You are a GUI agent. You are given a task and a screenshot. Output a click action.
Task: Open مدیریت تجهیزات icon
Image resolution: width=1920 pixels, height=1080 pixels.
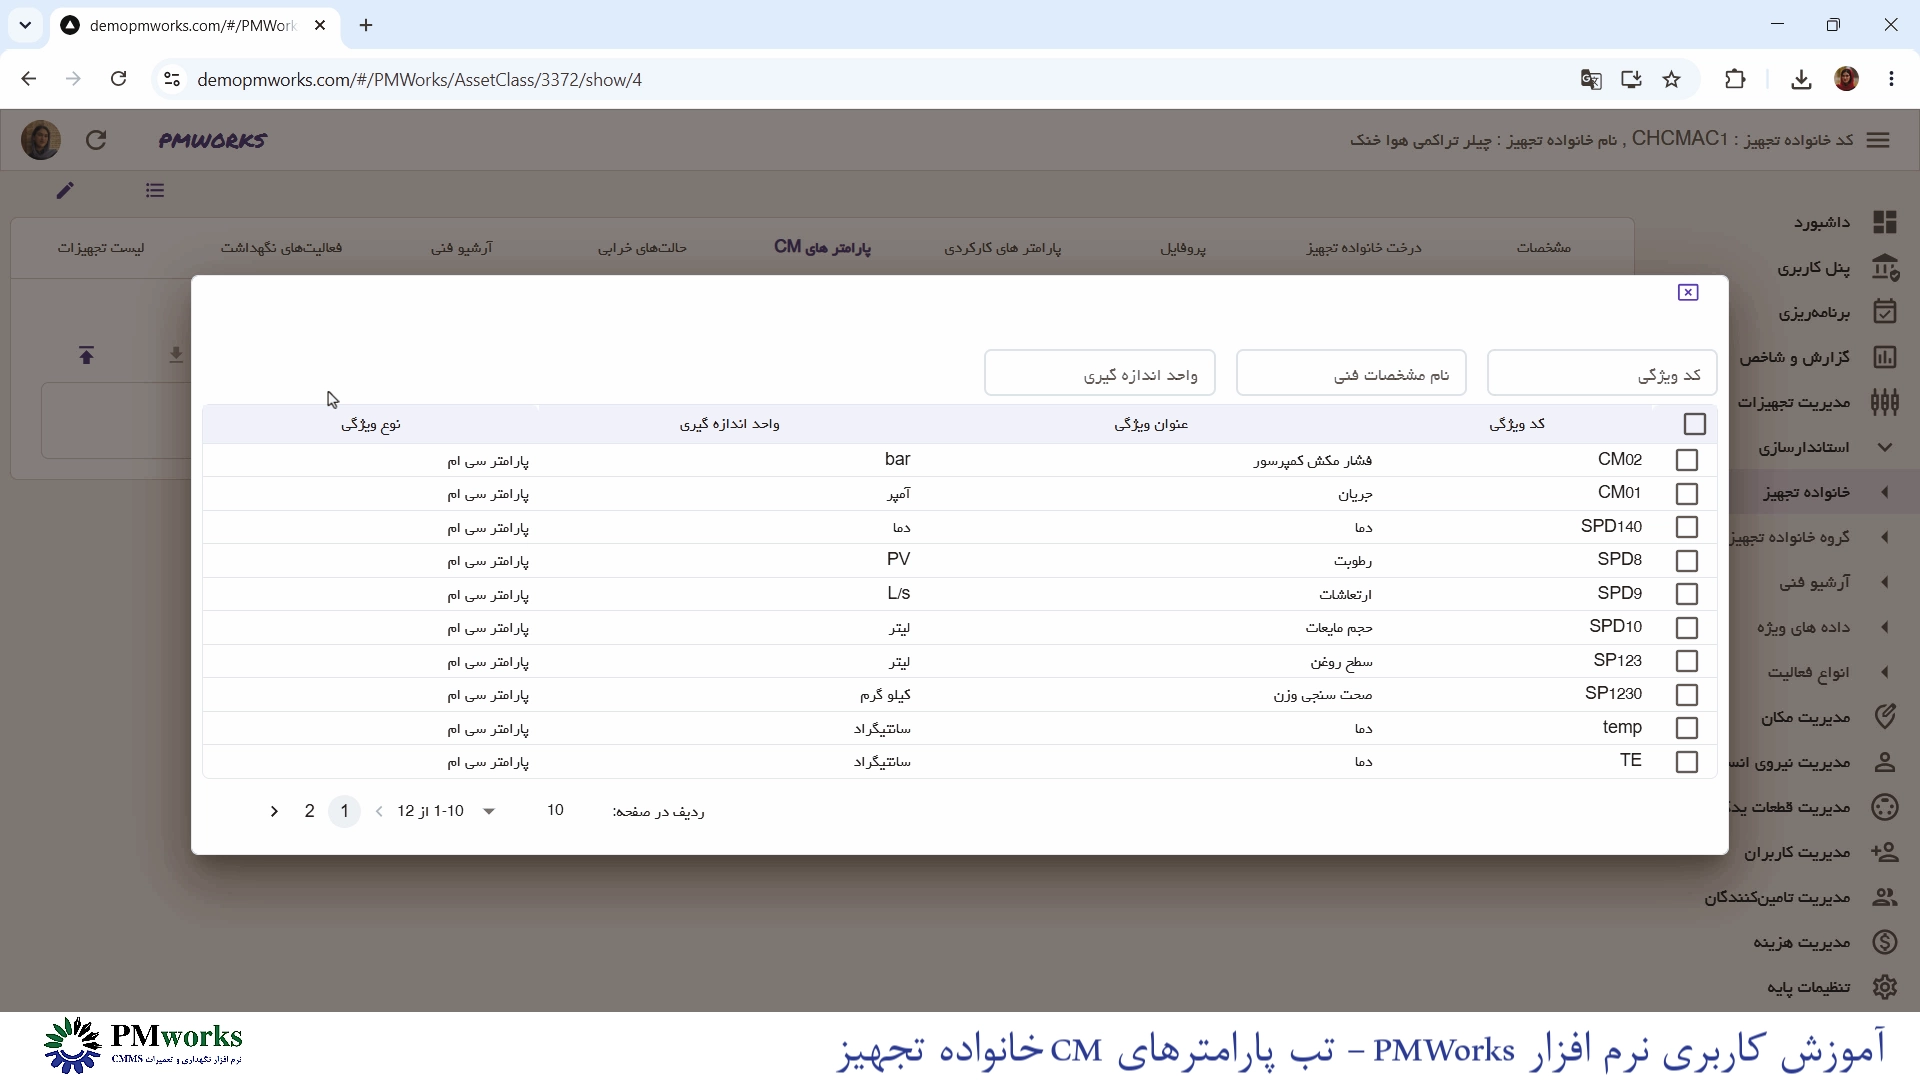[1885, 402]
